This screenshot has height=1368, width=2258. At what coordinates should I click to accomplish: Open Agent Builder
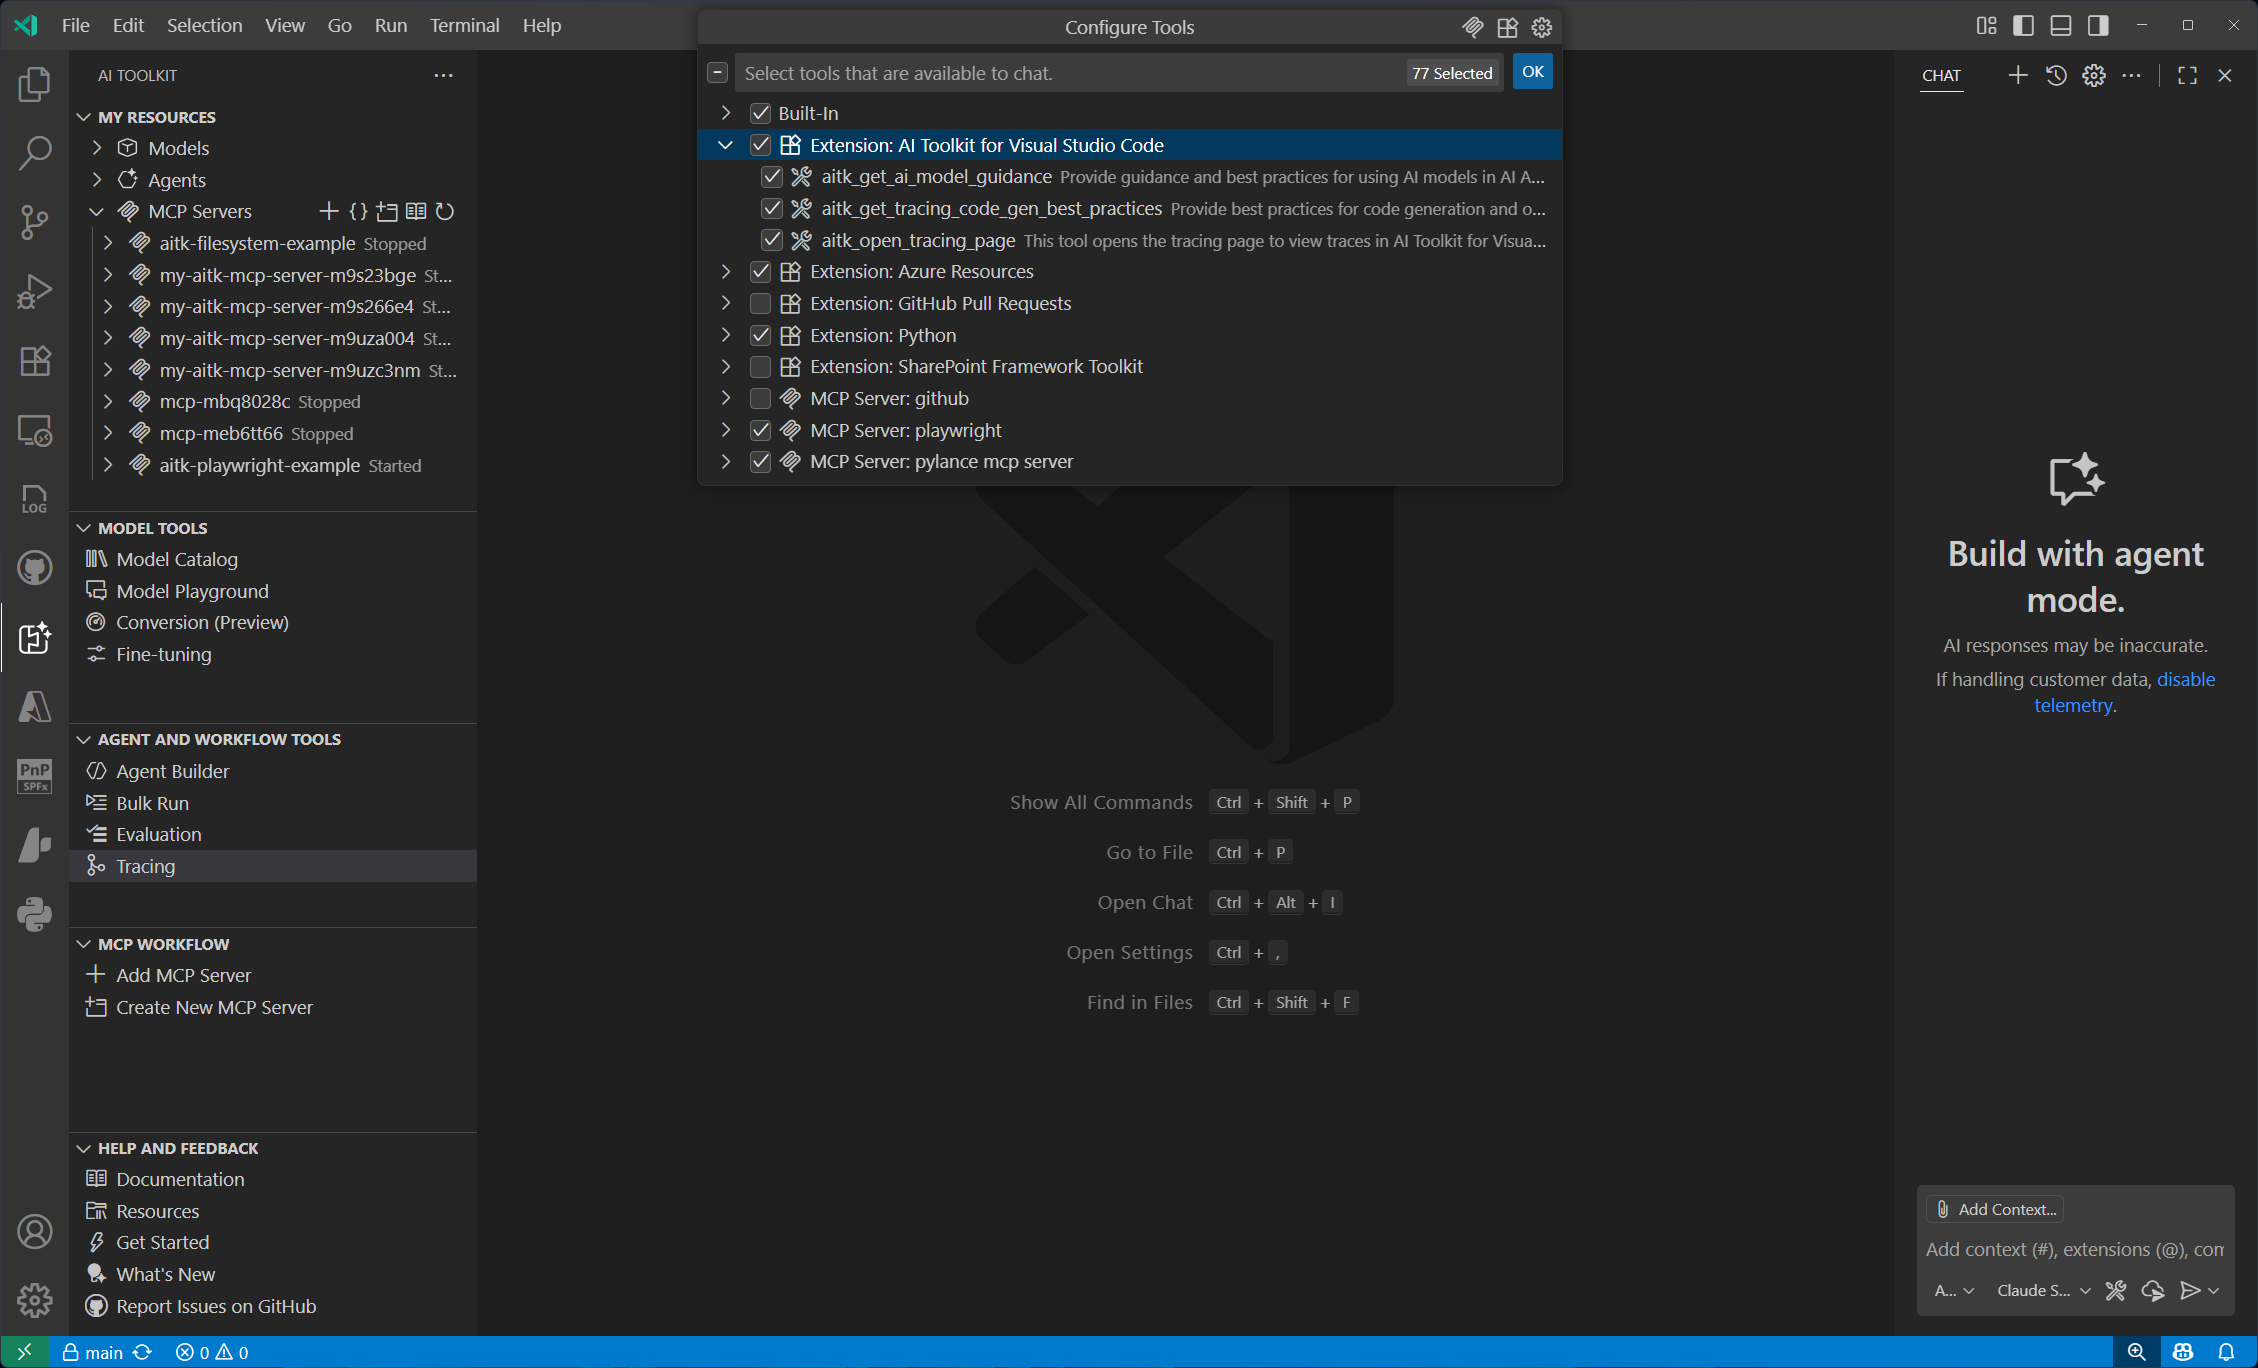pos(173,771)
